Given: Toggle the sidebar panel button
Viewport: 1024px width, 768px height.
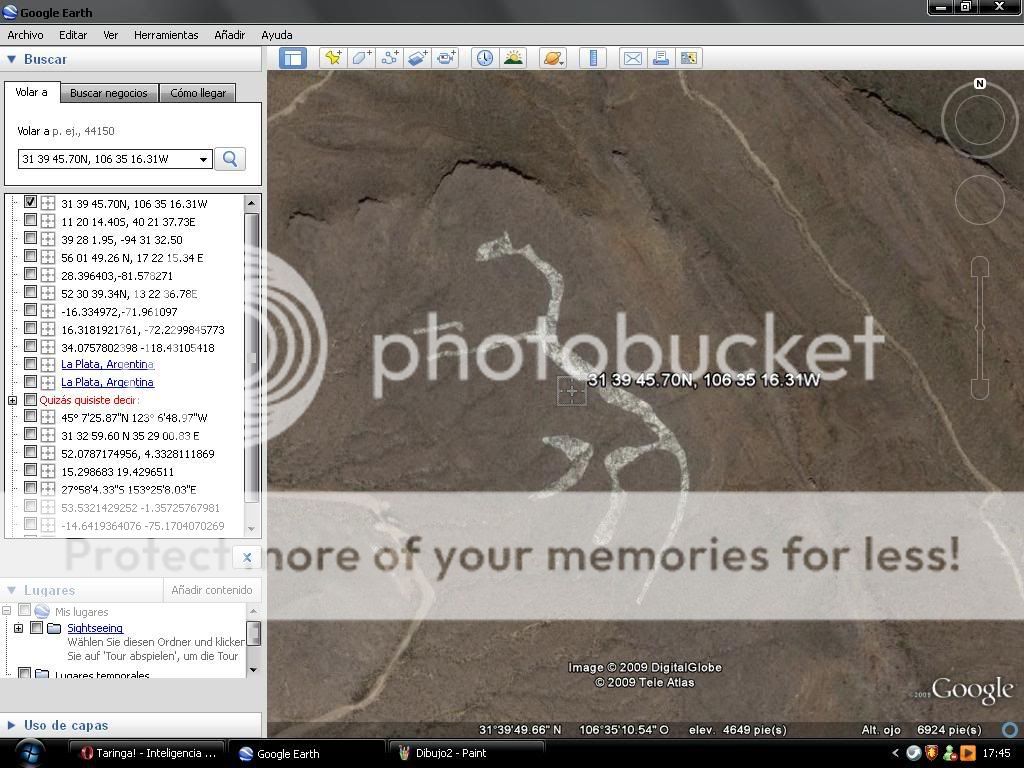Looking at the screenshot, I should click(293, 58).
